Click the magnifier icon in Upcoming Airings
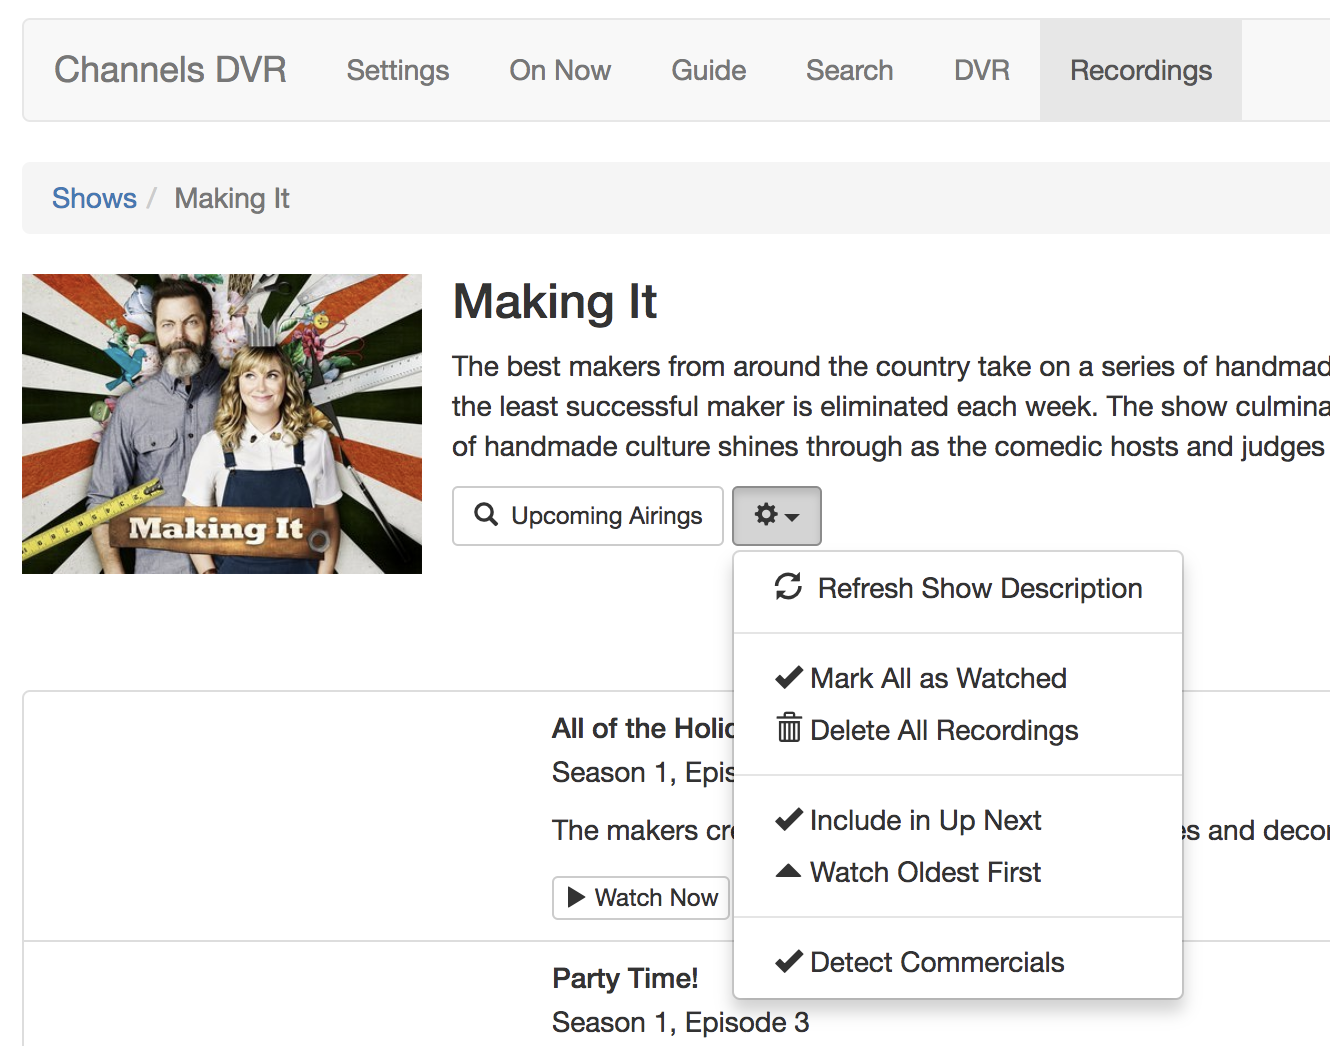 click(486, 515)
